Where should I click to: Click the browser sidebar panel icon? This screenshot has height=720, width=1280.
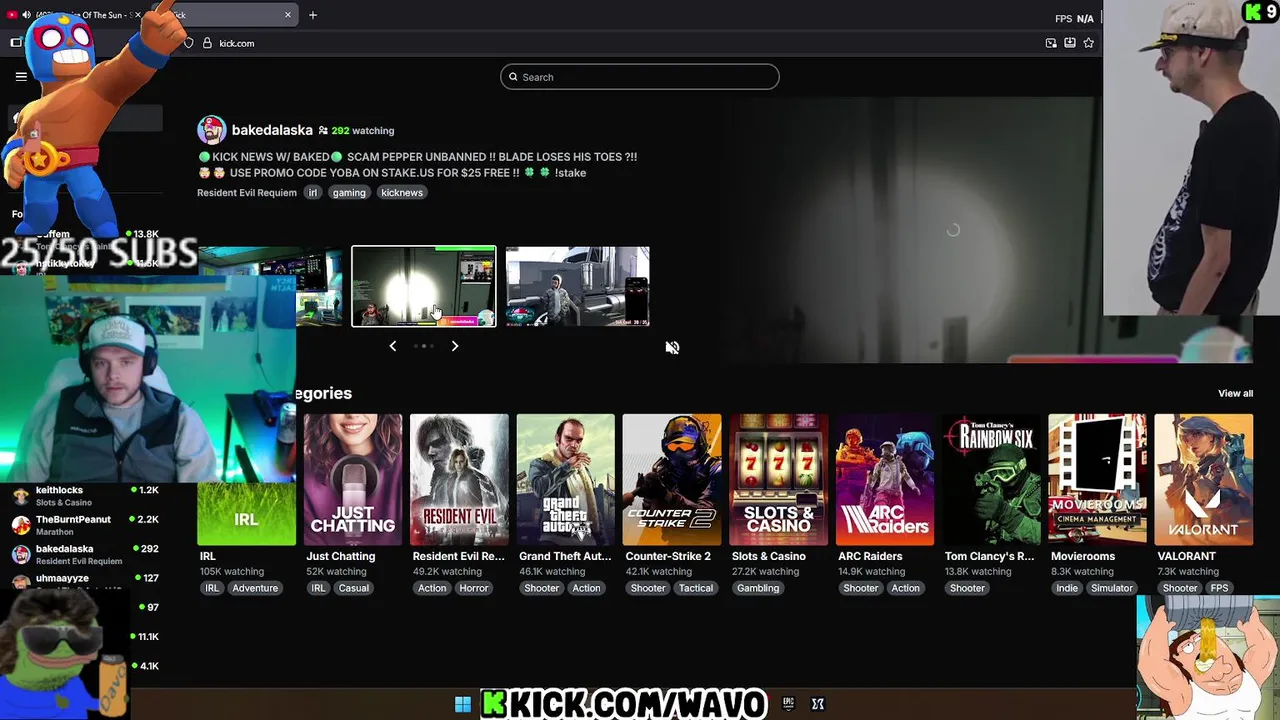[x=16, y=43]
